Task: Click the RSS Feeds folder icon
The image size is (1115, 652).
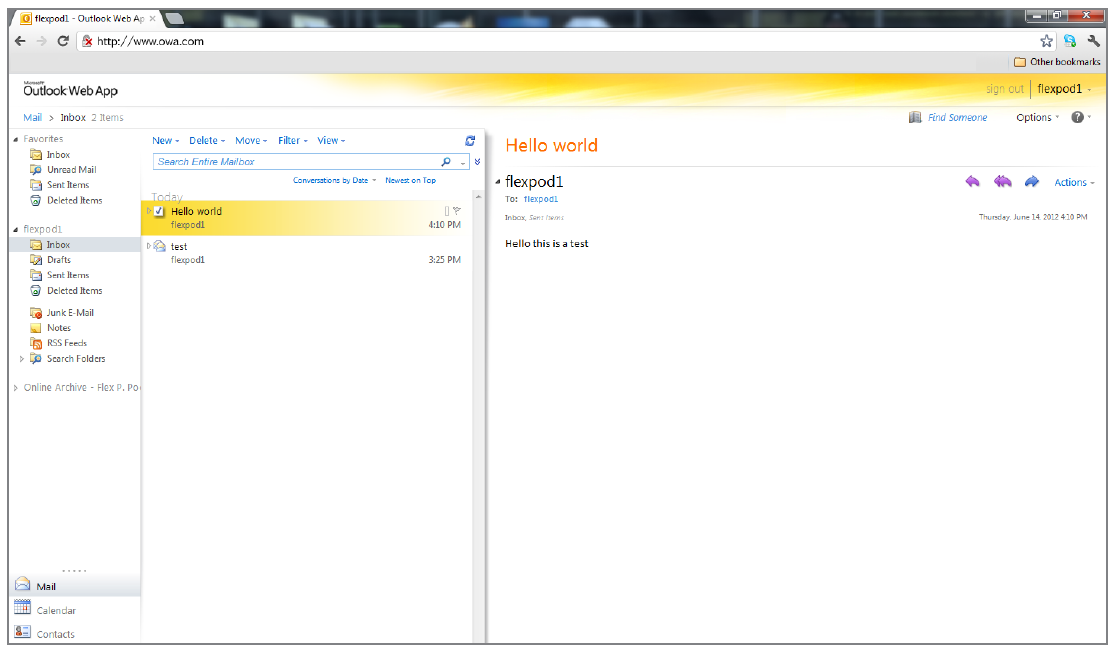Action: pos(36,343)
